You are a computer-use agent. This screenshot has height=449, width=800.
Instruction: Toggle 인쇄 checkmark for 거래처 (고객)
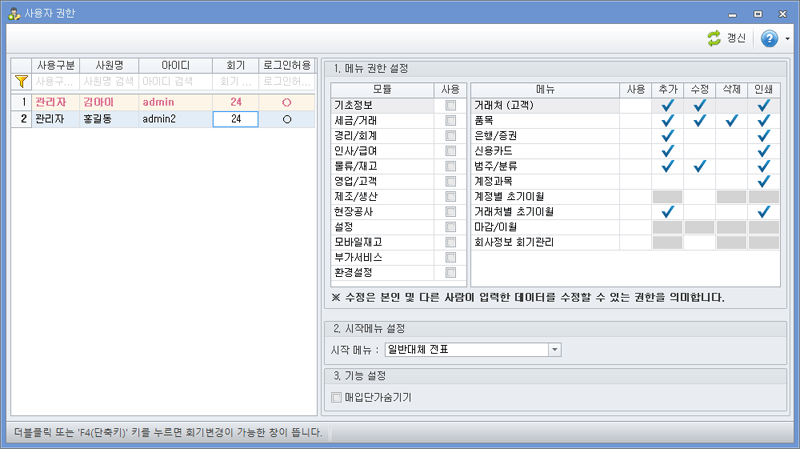point(763,105)
